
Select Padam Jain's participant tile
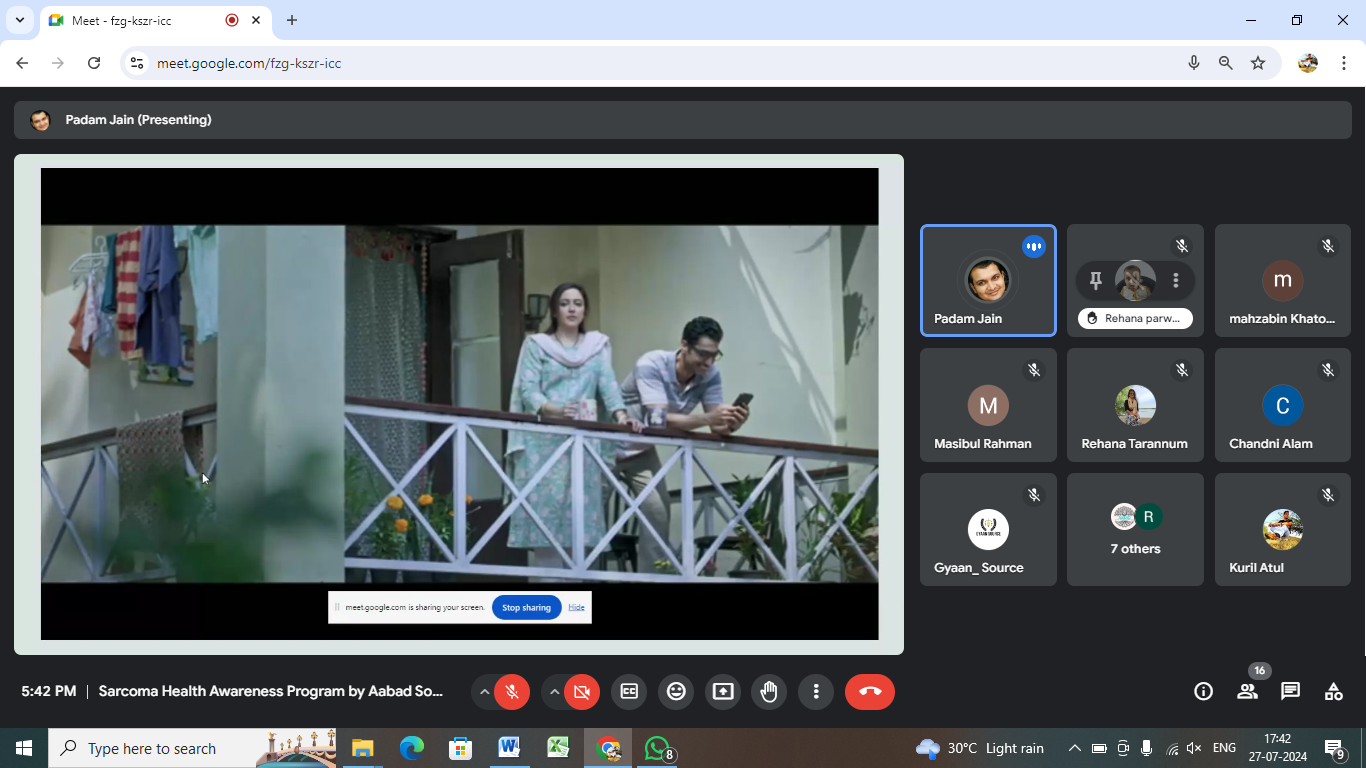pyautogui.click(x=988, y=280)
